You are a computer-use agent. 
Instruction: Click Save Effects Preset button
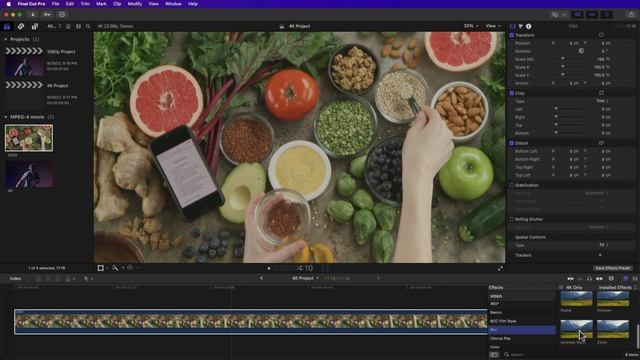pyautogui.click(x=612, y=268)
